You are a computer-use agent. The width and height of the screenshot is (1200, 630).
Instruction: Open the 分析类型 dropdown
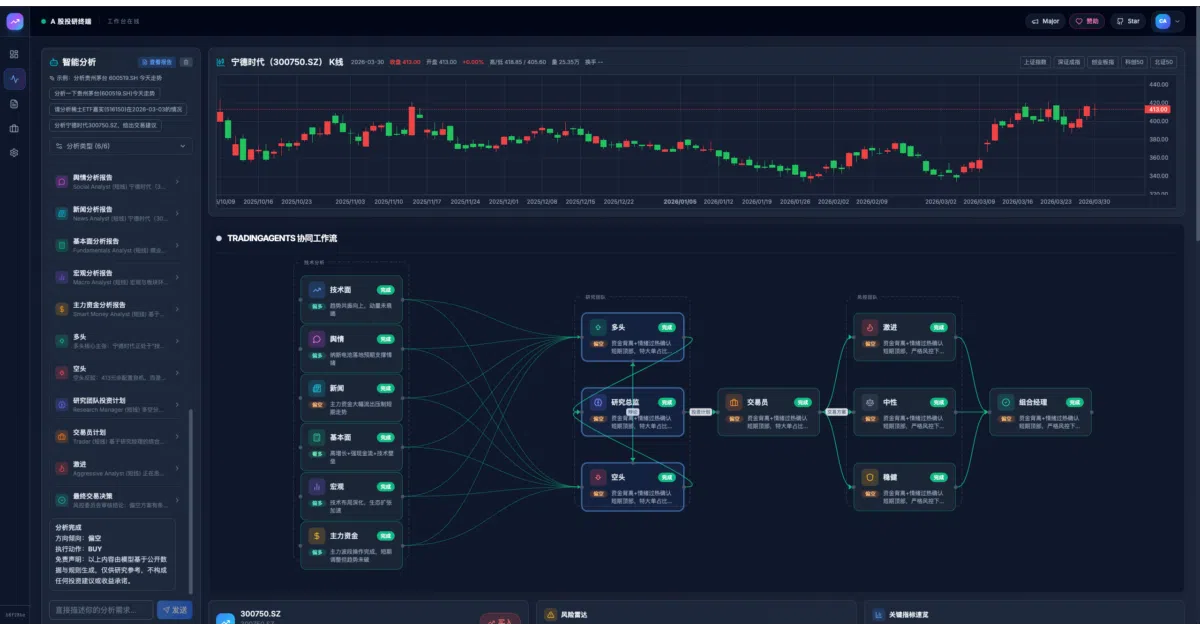(121, 146)
